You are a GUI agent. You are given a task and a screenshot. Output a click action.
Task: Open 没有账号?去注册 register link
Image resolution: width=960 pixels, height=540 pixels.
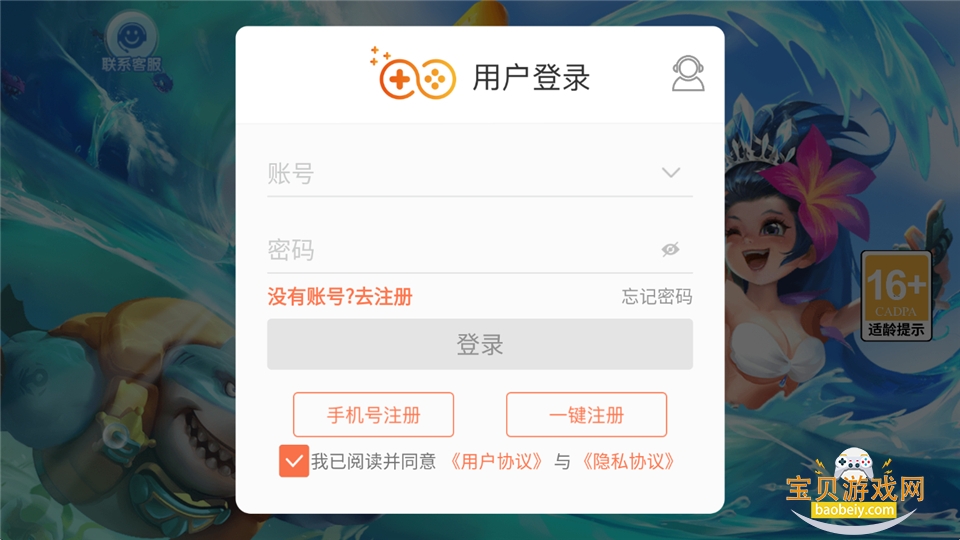pos(340,297)
